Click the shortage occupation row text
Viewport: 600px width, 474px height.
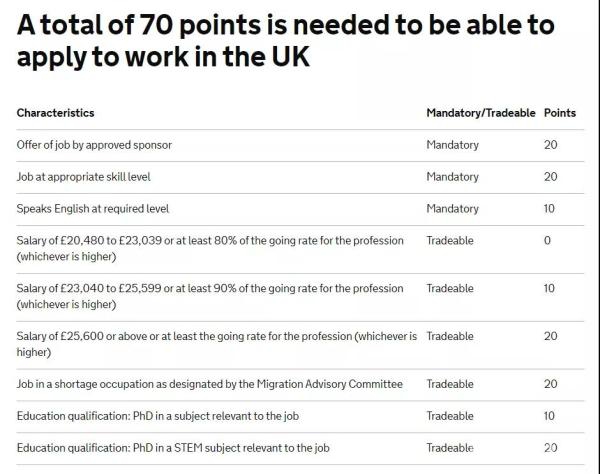[x=209, y=384]
